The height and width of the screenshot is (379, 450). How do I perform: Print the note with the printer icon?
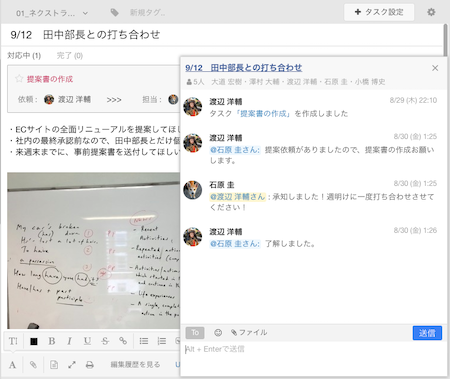pyautogui.click(x=90, y=365)
